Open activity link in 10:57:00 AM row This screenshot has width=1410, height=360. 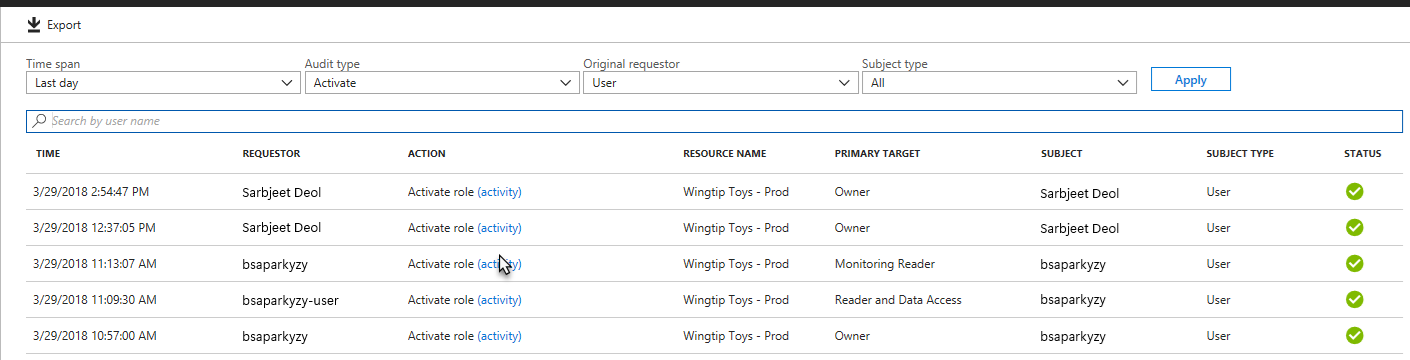pyautogui.click(x=499, y=335)
